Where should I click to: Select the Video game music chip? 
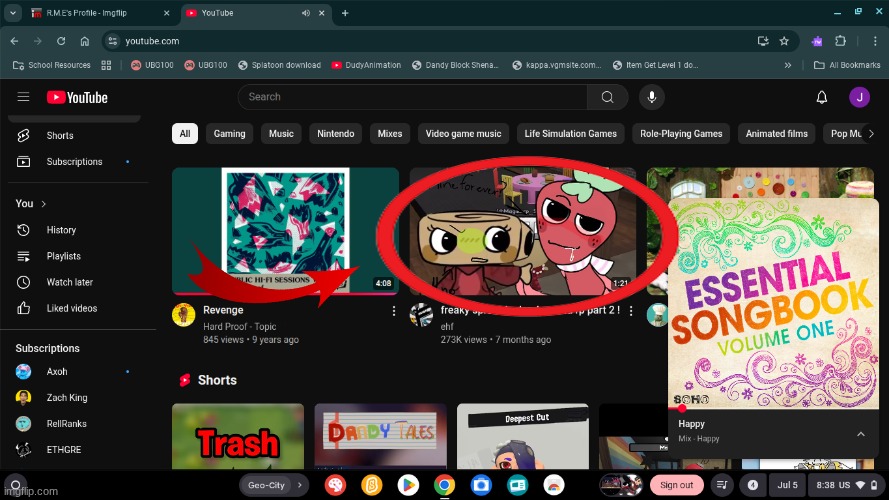(x=463, y=134)
